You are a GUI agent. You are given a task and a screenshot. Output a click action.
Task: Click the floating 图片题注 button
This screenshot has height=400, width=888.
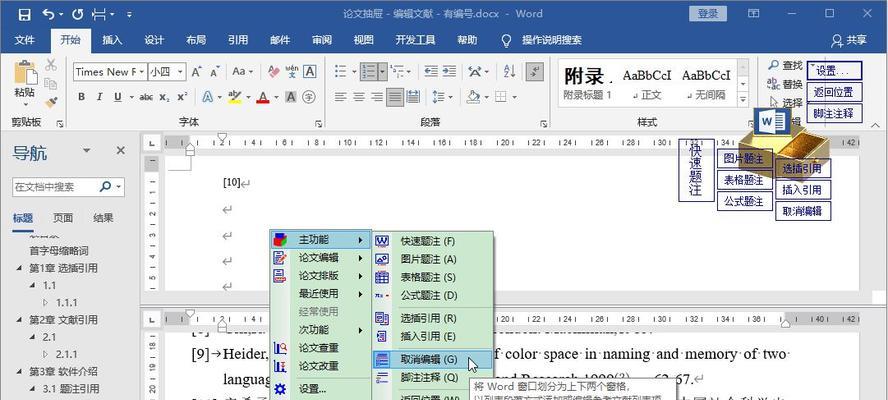[x=744, y=159]
